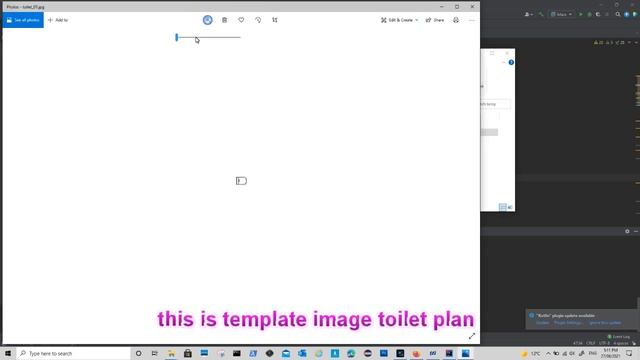The height and width of the screenshot is (360, 640).
Task: Click the blue help icon in small dialog
Action: [x=511, y=62]
